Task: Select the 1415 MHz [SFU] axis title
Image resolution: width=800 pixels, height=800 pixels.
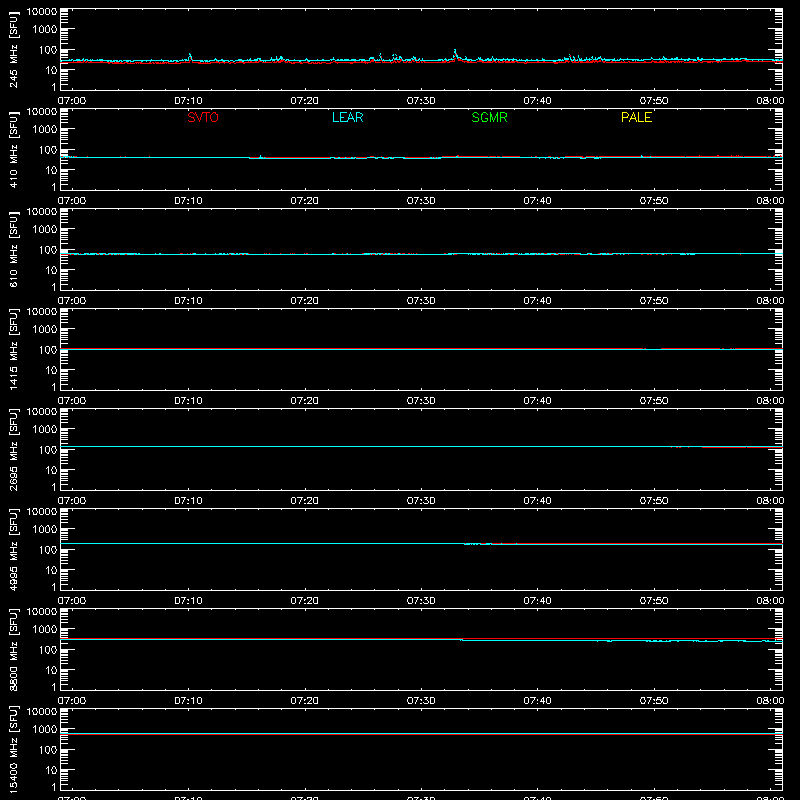Action: [x=13, y=349]
